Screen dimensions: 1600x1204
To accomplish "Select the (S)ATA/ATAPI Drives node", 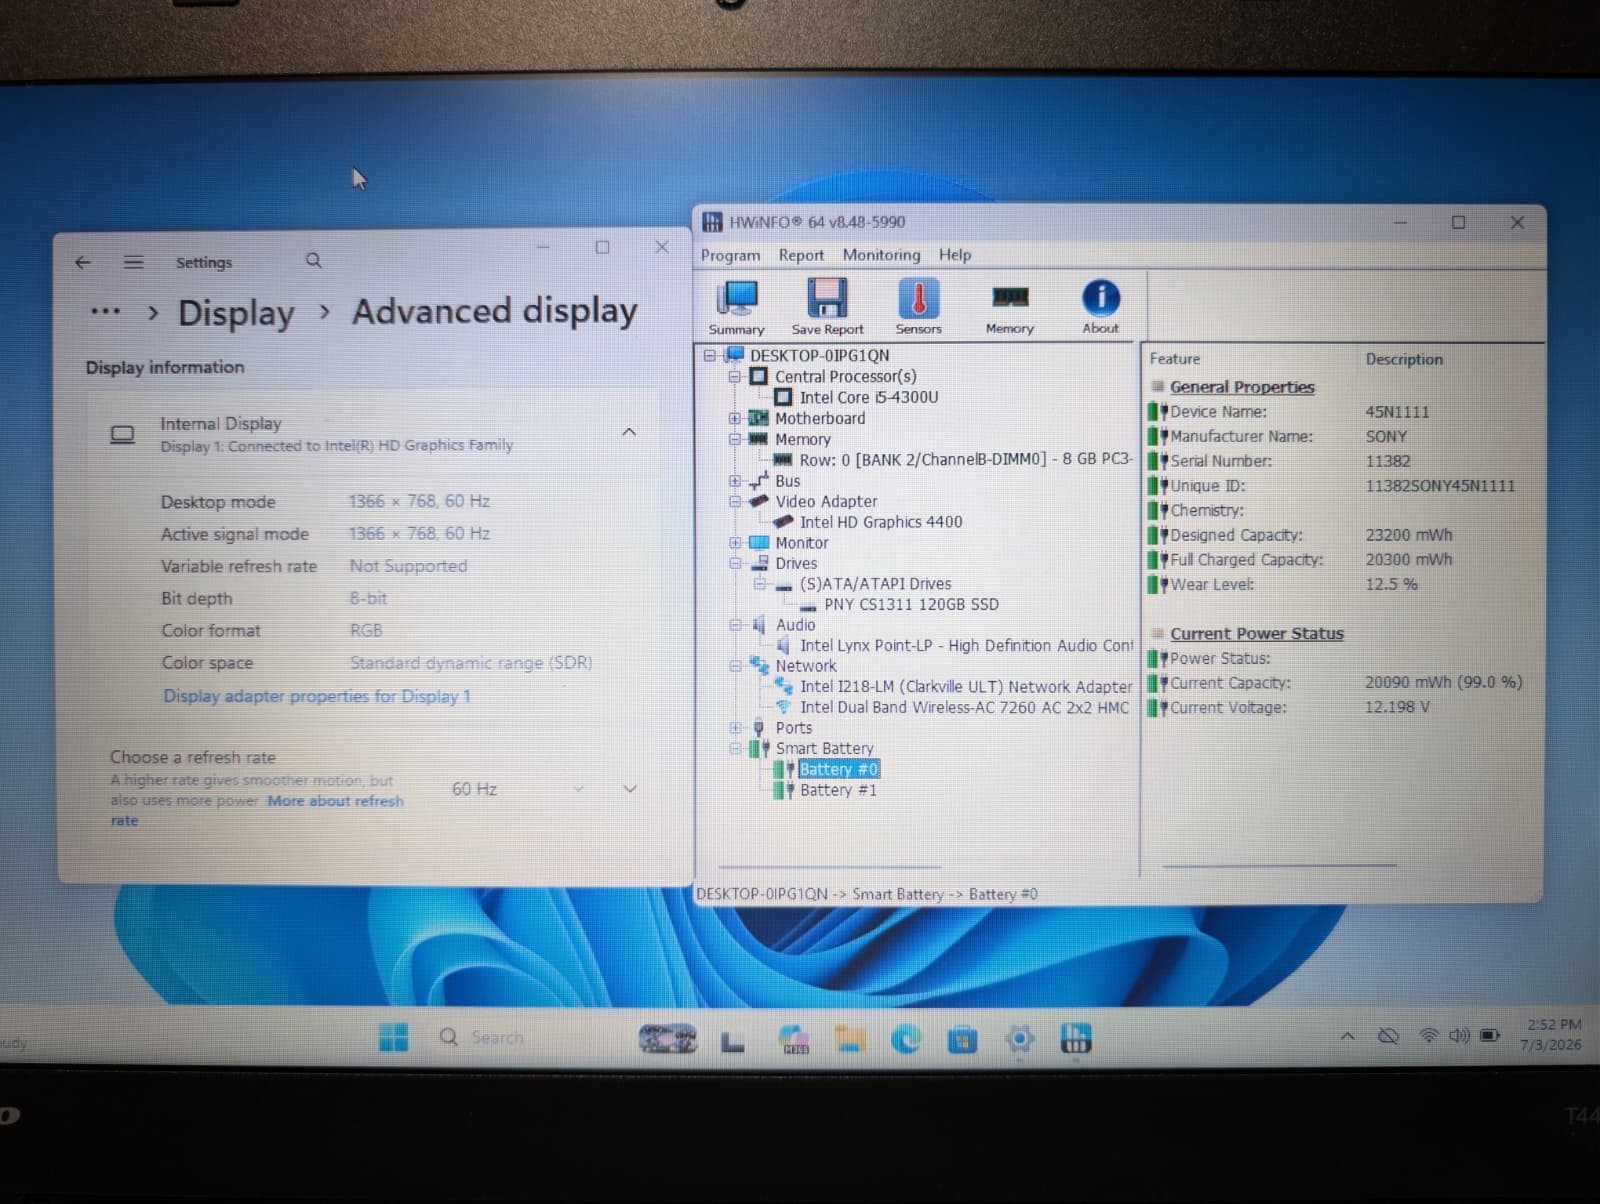I will click(x=875, y=584).
